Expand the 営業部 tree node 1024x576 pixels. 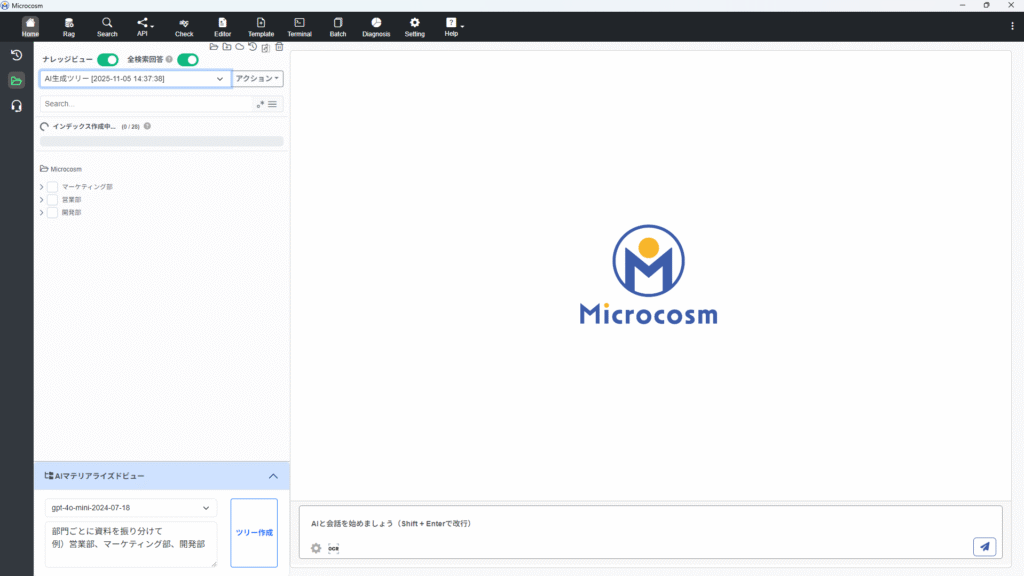42,200
